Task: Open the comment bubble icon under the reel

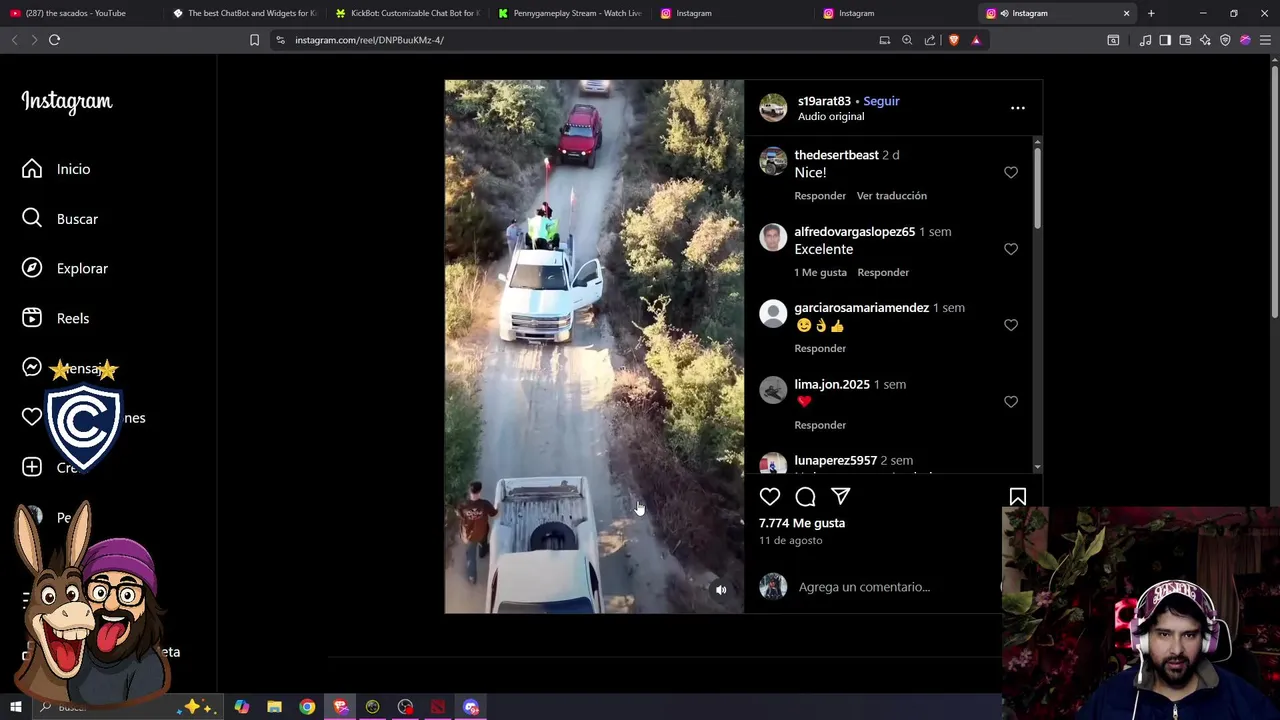Action: pos(805,496)
